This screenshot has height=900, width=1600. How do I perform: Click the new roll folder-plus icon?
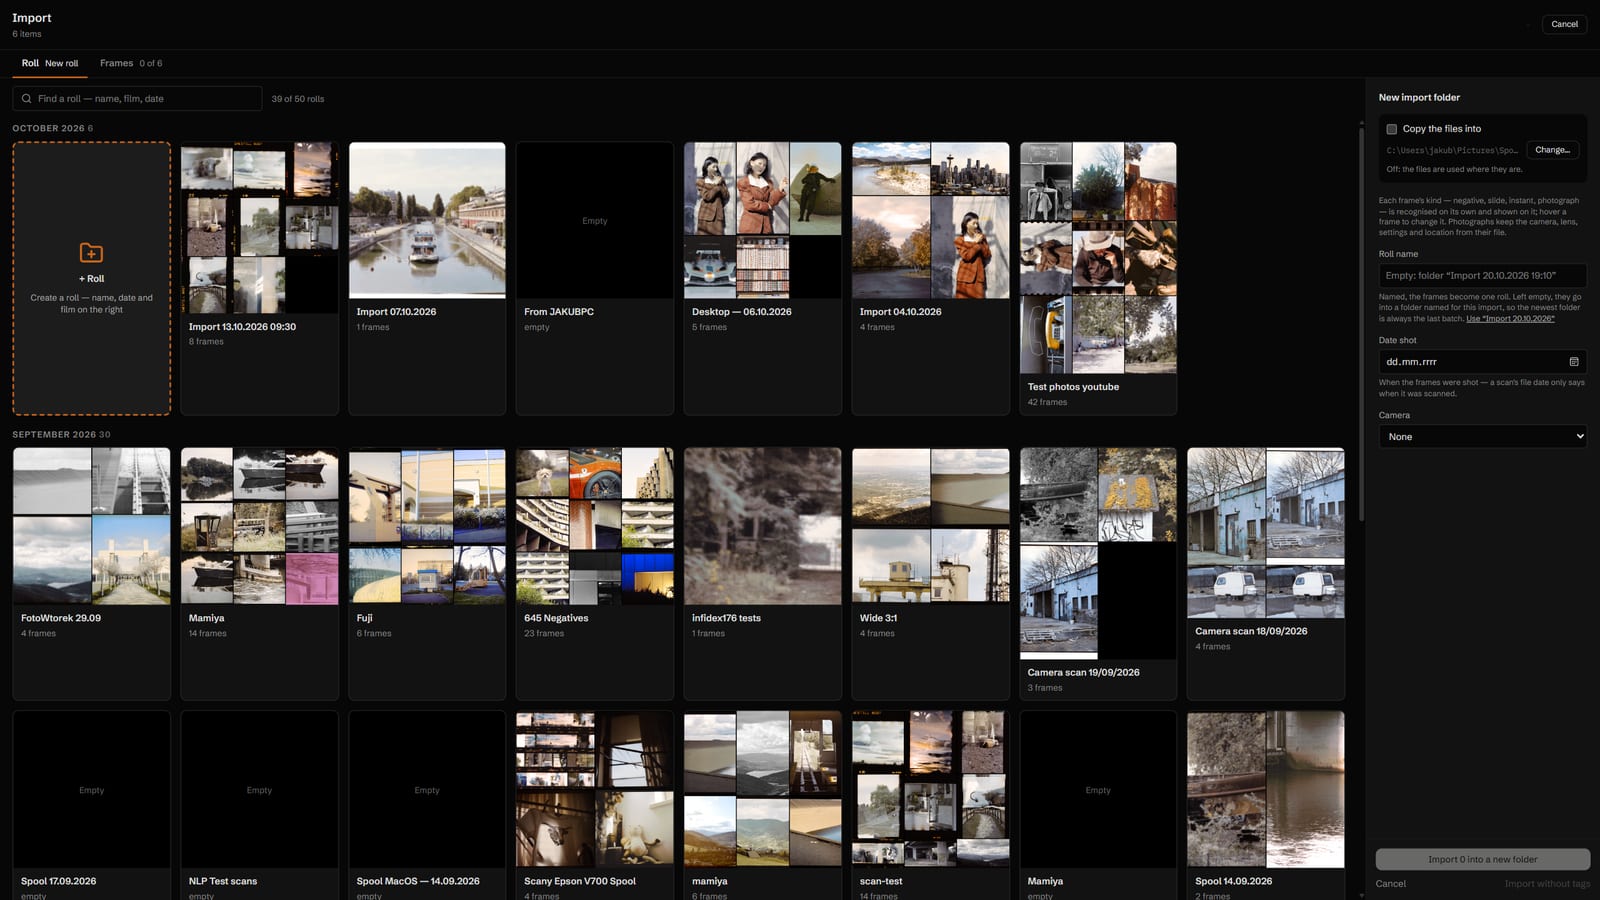click(x=91, y=253)
